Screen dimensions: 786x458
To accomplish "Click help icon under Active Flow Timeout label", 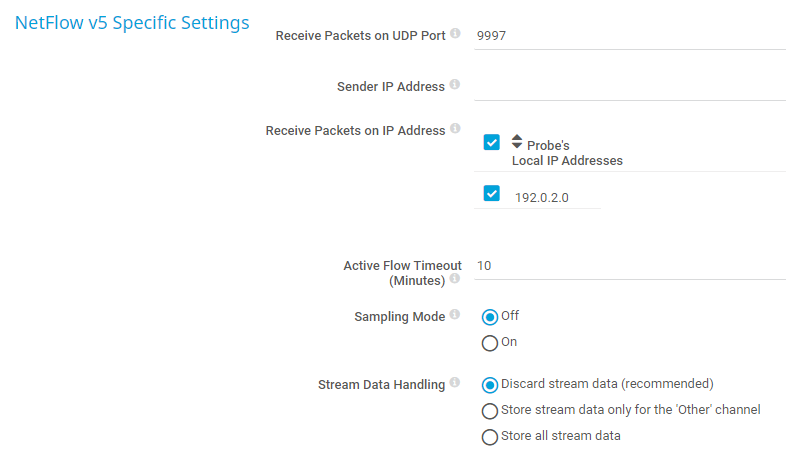I will click(454, 279).
